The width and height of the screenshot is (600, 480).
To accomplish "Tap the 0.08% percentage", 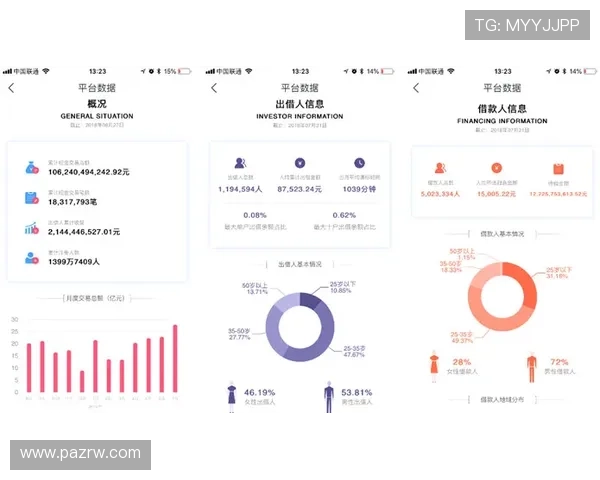I will click(255, 215).
